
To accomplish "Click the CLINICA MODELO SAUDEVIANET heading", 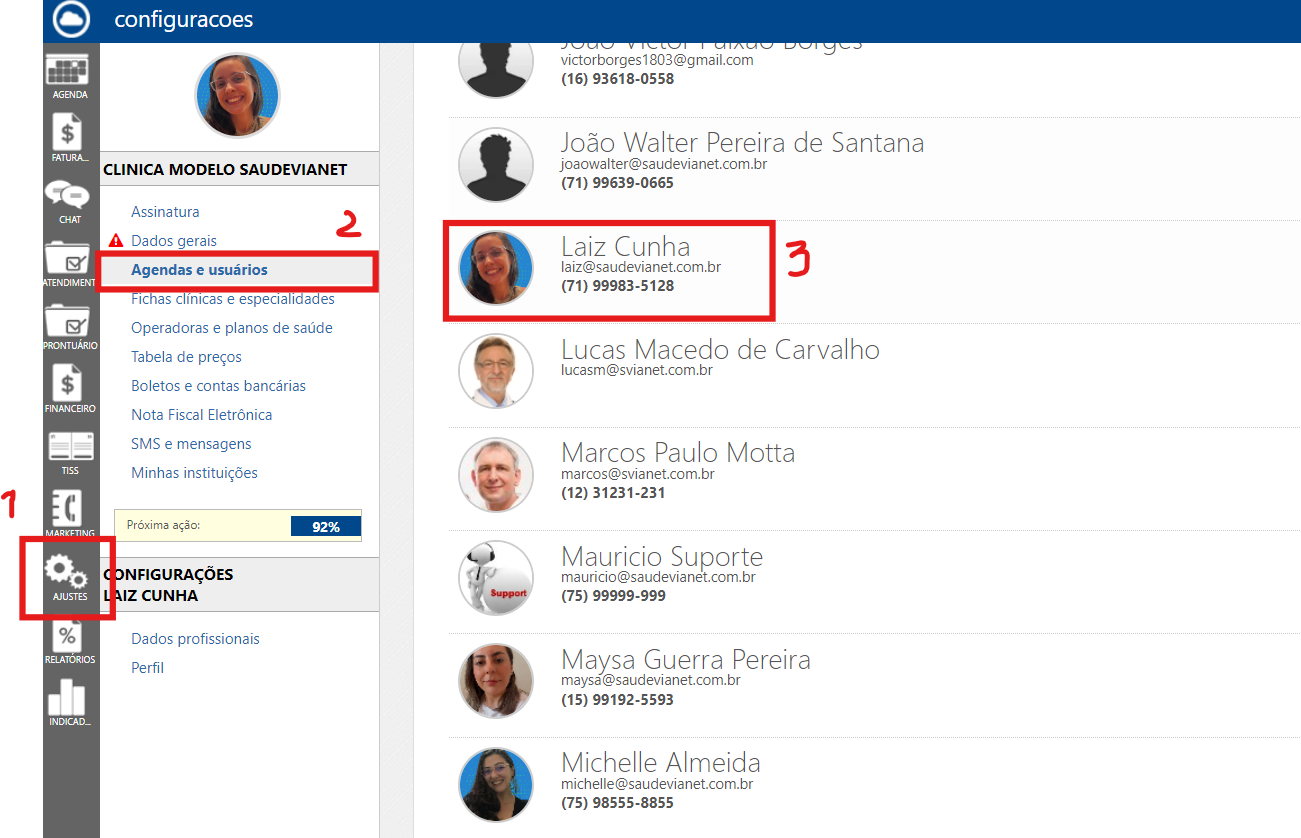I will [x=225, y=170].
